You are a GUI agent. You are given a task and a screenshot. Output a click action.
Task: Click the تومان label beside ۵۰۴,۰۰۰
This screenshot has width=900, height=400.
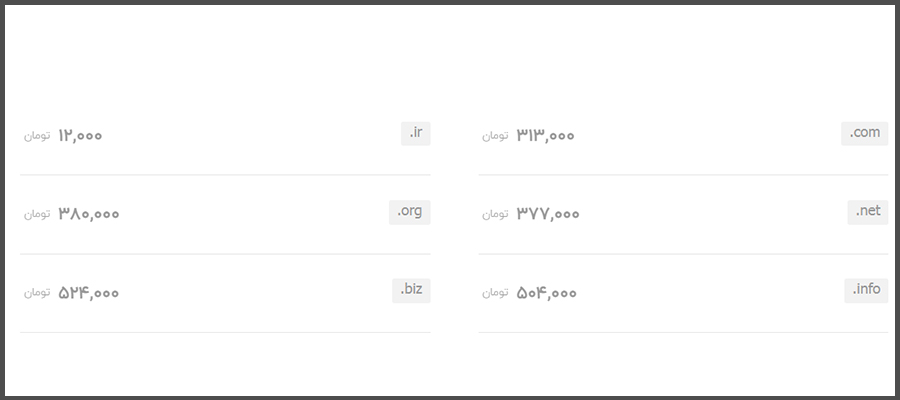tap(495, 293)
